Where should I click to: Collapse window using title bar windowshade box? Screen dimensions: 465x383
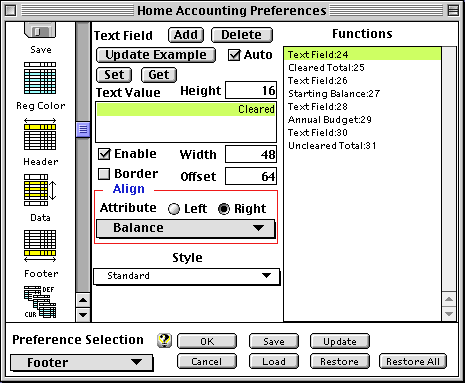(453, 11)
